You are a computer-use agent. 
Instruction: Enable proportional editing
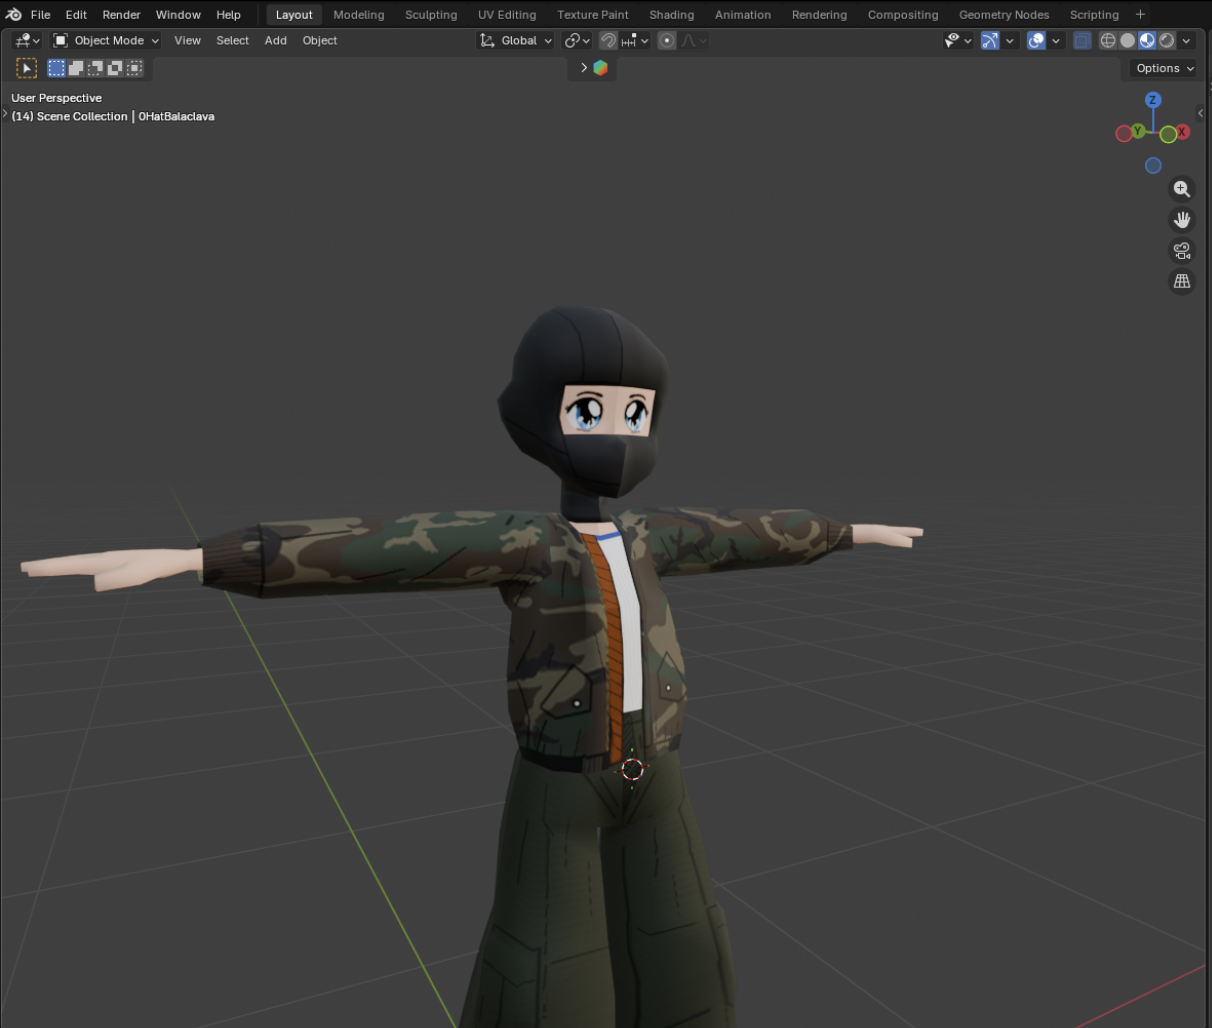coord(666,40)
